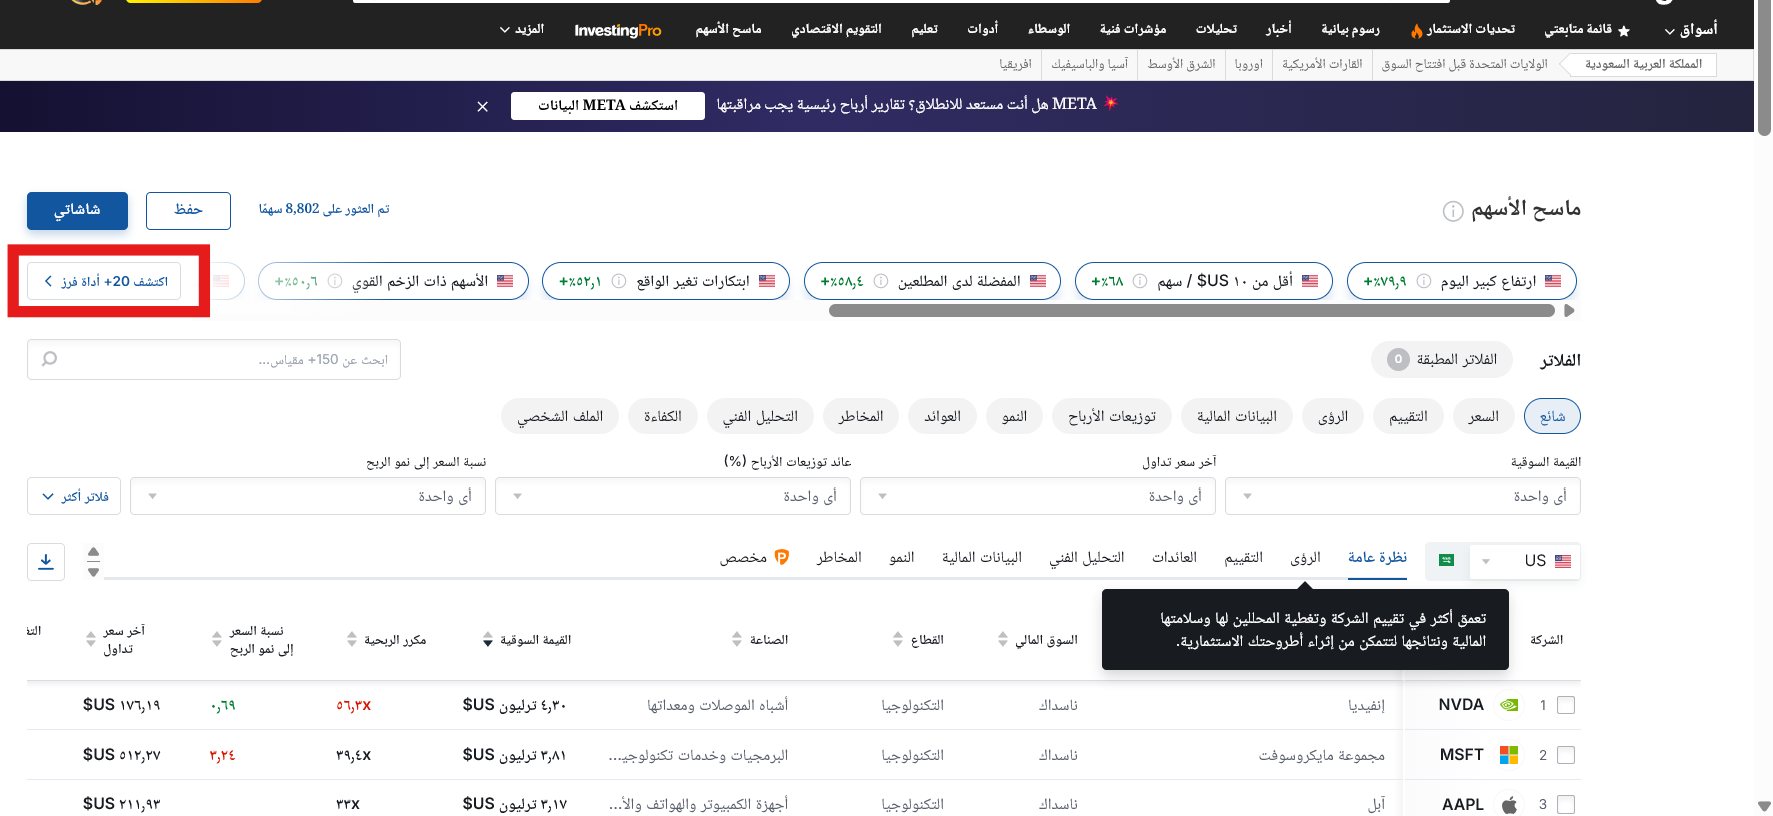
Task: Select أقل من ١٠ US$ / سهم preset
Action: click(x=1204, y=281)
